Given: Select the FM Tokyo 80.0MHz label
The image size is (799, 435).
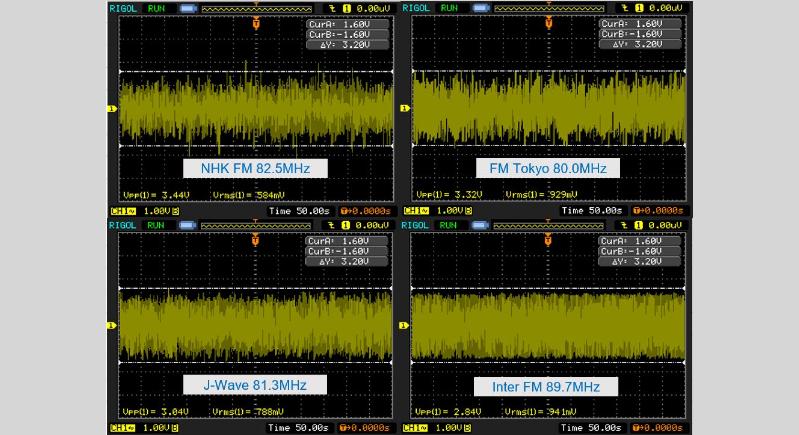Looking at the screenshot, I should [x=548, y=168].
